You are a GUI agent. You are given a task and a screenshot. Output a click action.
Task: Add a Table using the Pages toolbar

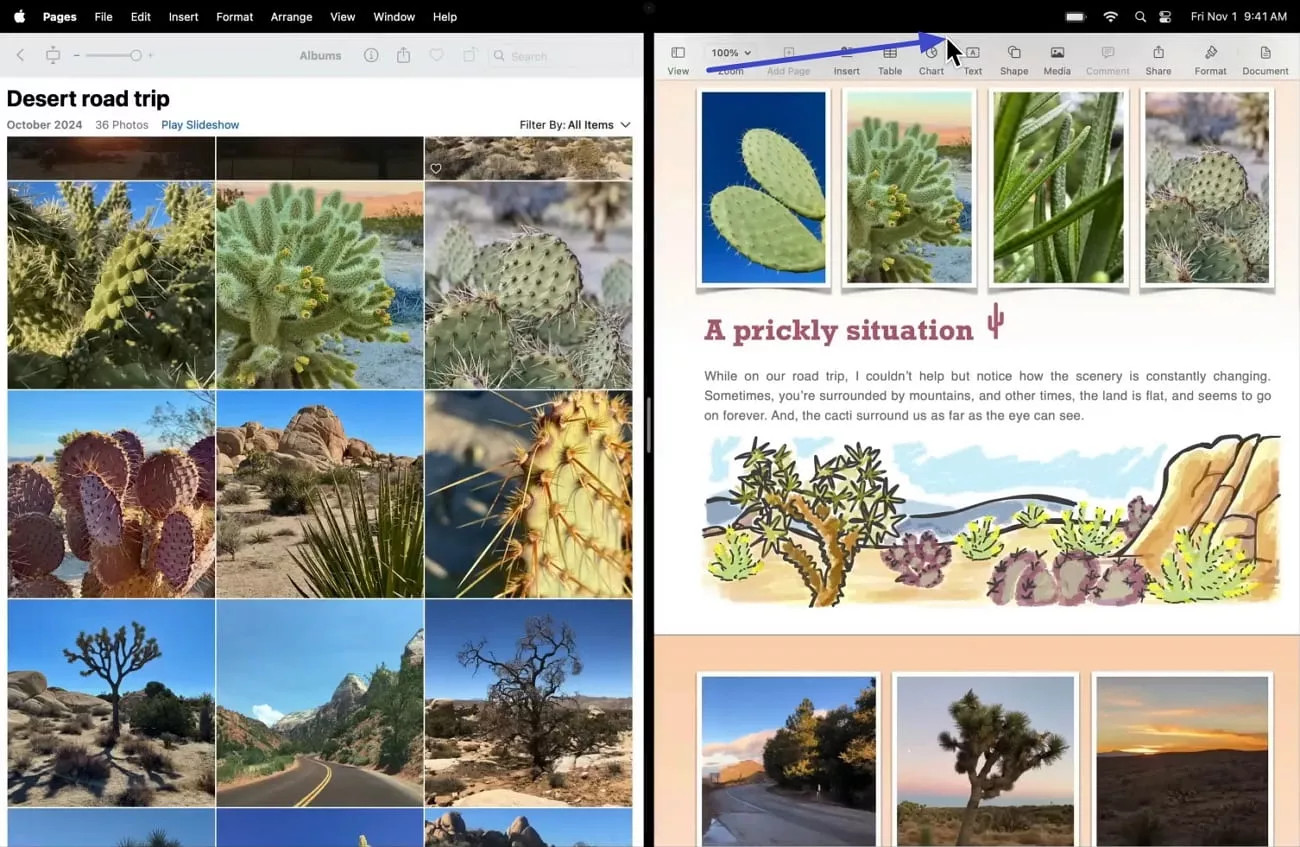pos(889,57)
